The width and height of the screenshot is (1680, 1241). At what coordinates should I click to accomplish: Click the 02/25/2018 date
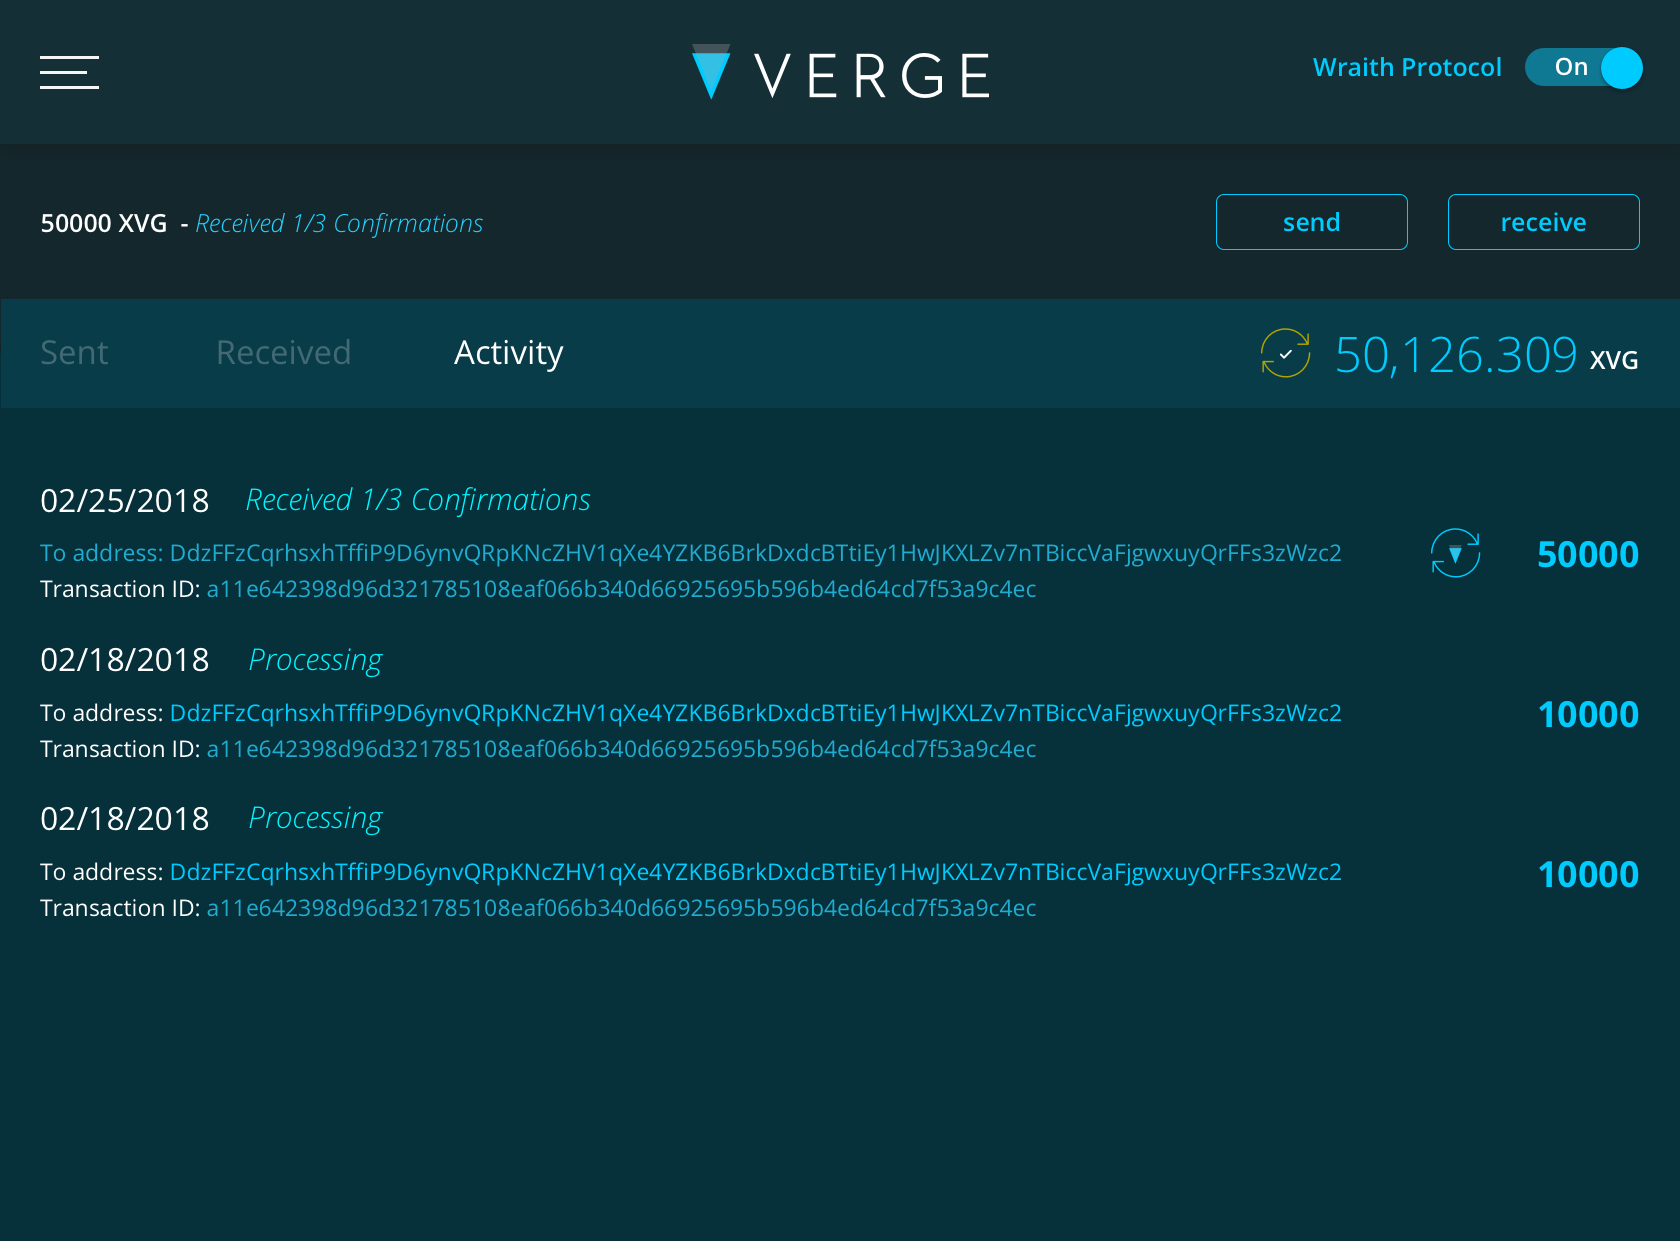(125, 501)
